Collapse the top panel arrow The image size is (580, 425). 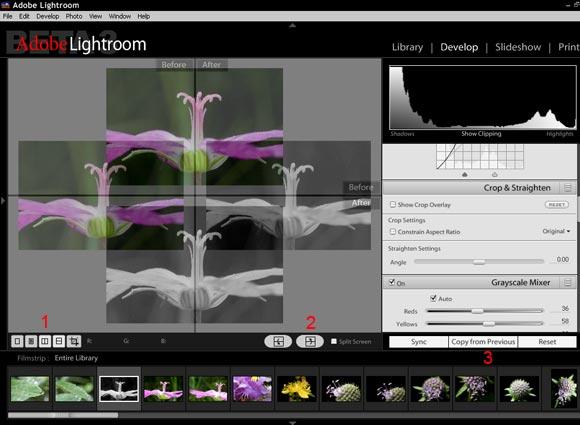292,26
